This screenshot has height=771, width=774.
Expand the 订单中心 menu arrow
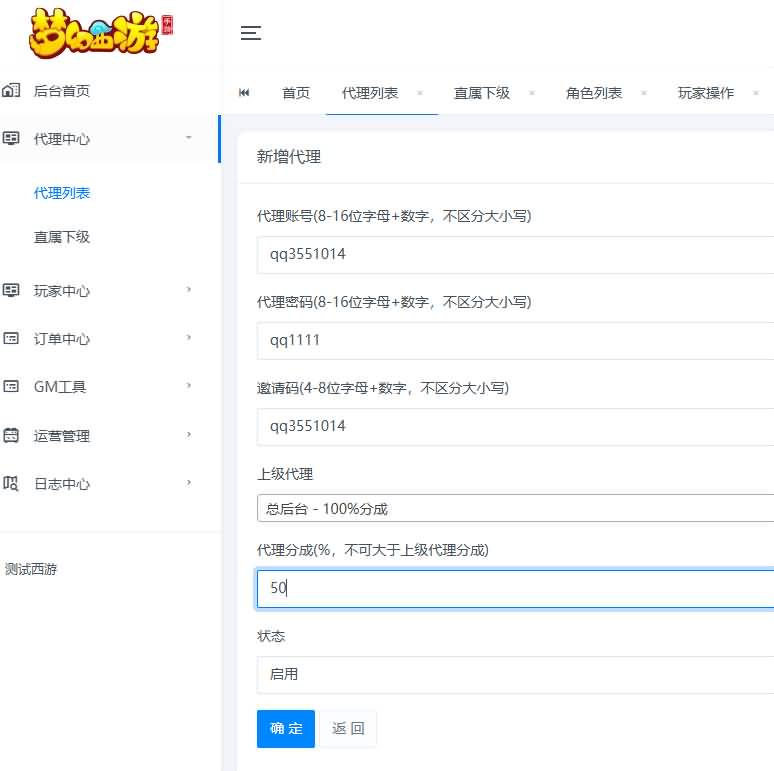[x=189, y=338]
